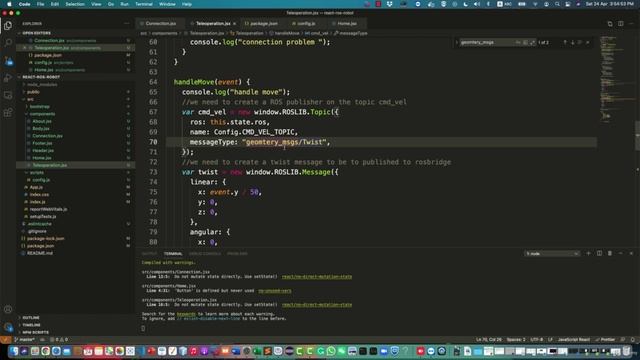The height and width of the screenshot is (360, 640).
Task: Click Ln 70, Col 26 cursor position
Action: tap(489, 340)
